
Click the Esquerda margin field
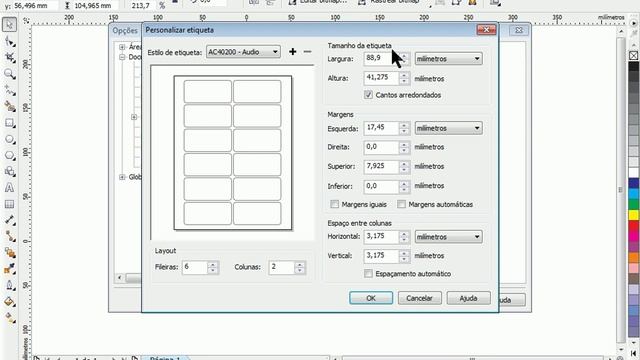pyautogui.click(x=381, y=128)
